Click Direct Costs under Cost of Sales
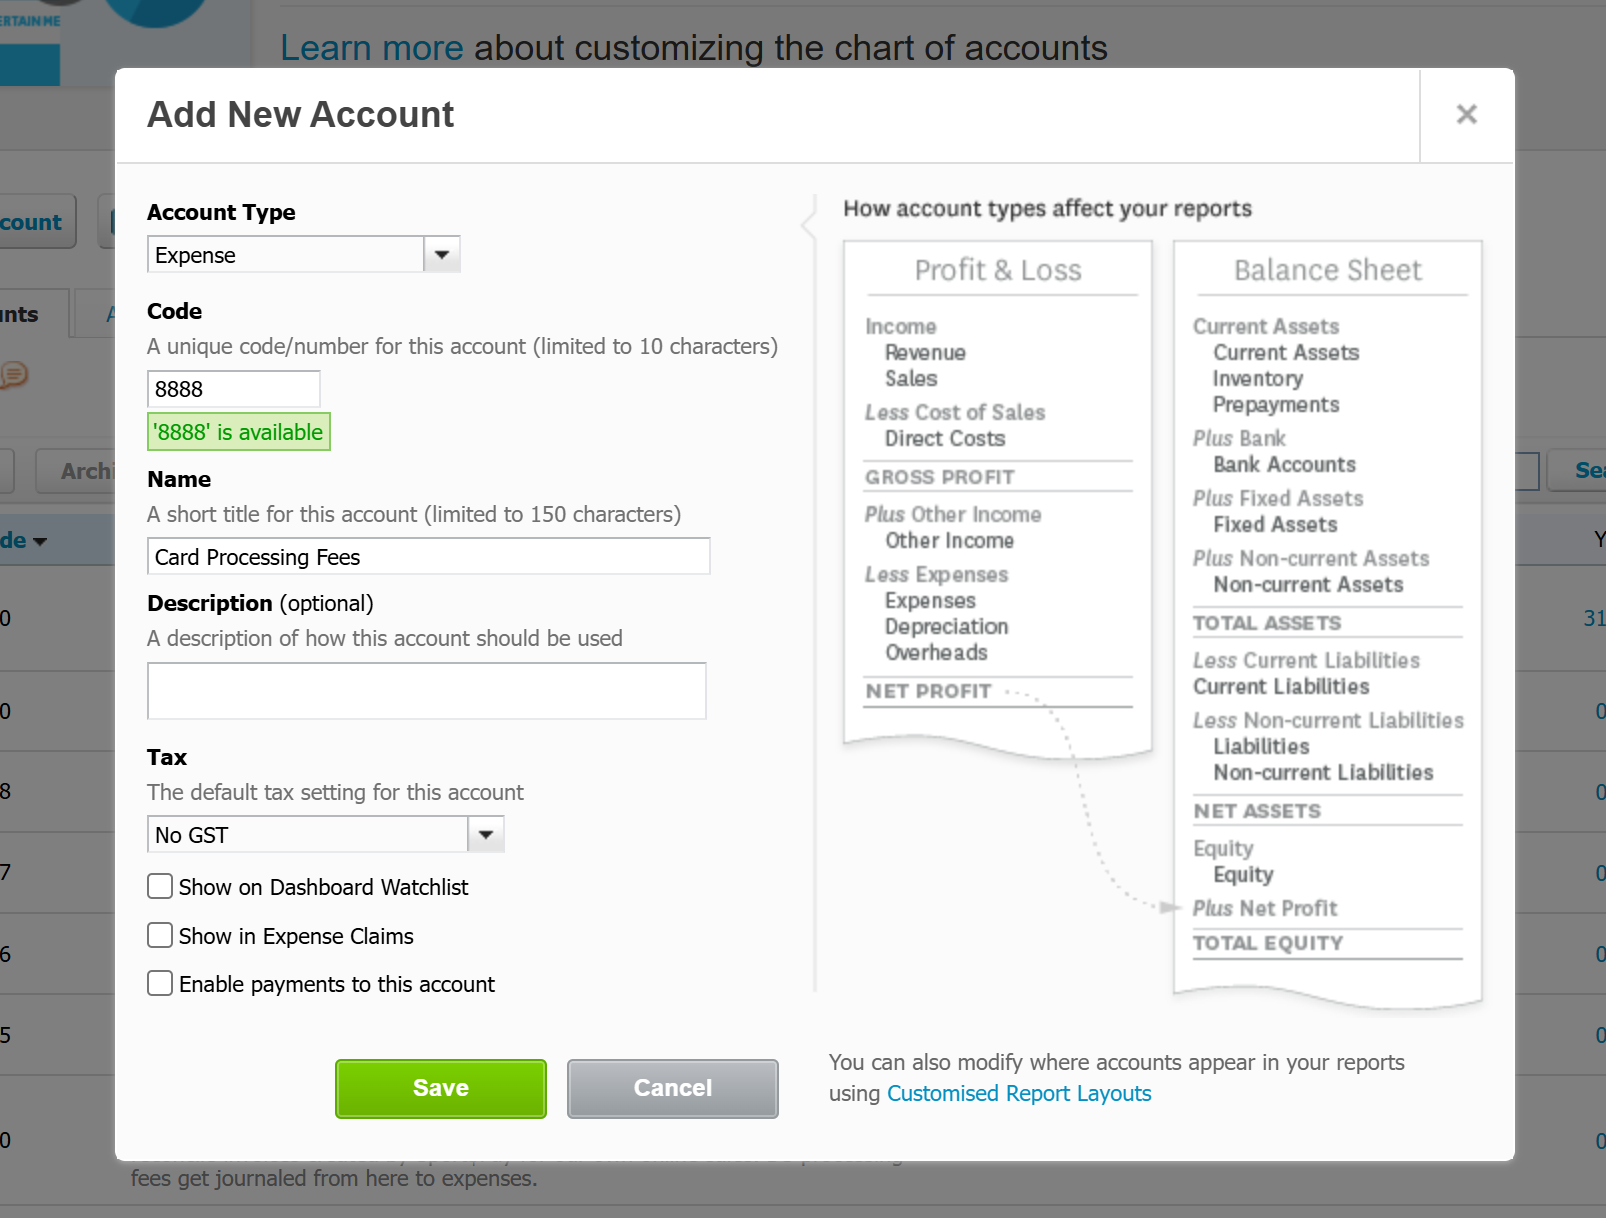The width and height of the screenshot is (1606, 1218). coord(945,439)
